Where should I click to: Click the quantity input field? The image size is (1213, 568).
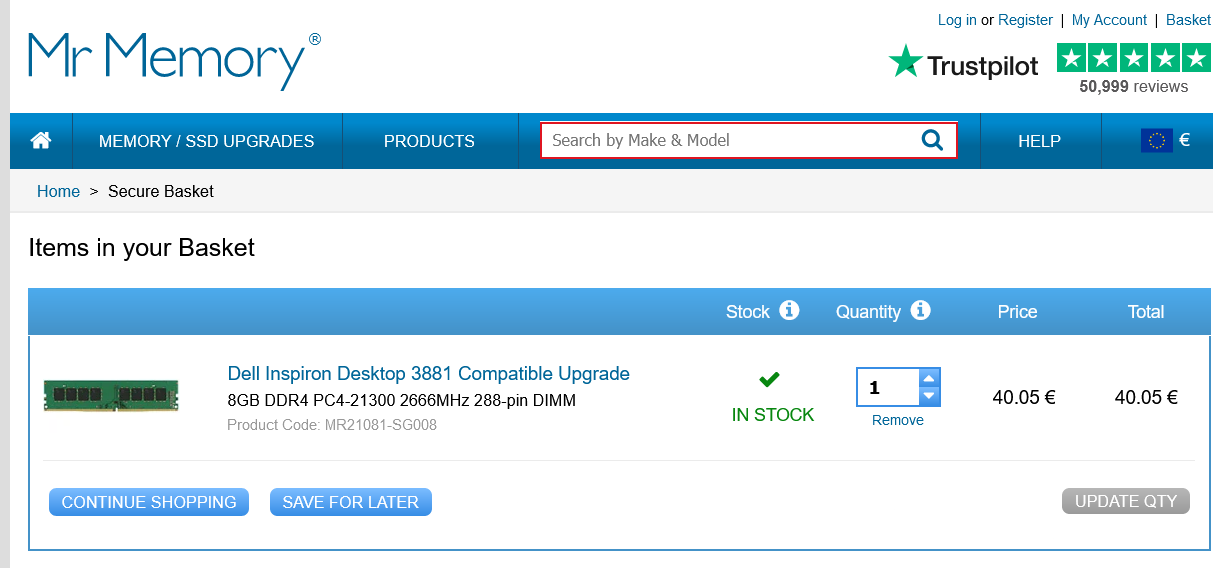[888, 387]
